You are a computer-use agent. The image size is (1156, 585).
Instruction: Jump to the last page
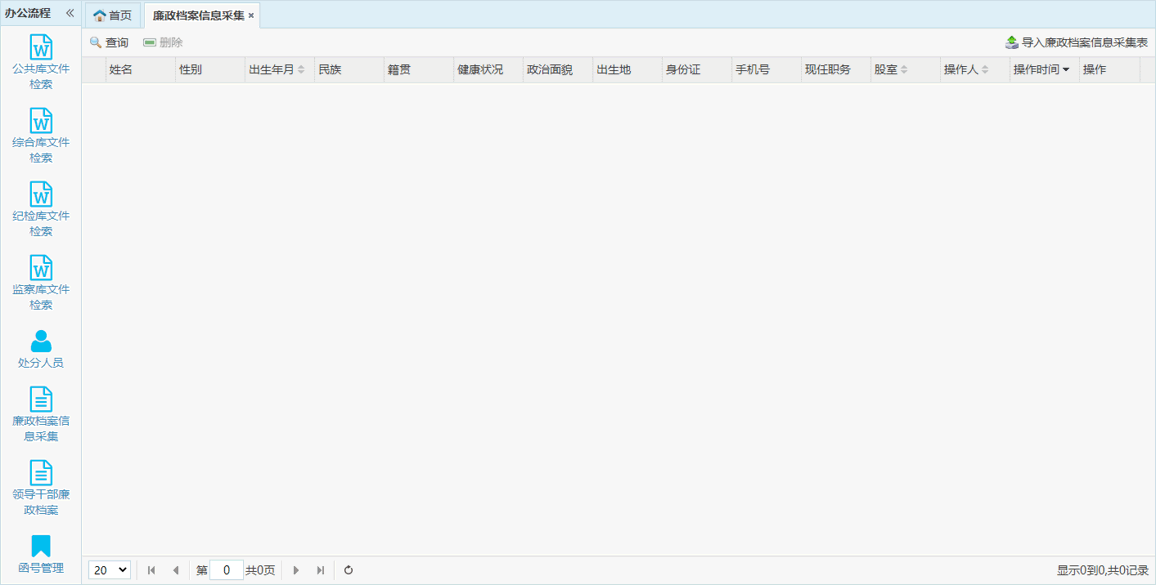320,570
